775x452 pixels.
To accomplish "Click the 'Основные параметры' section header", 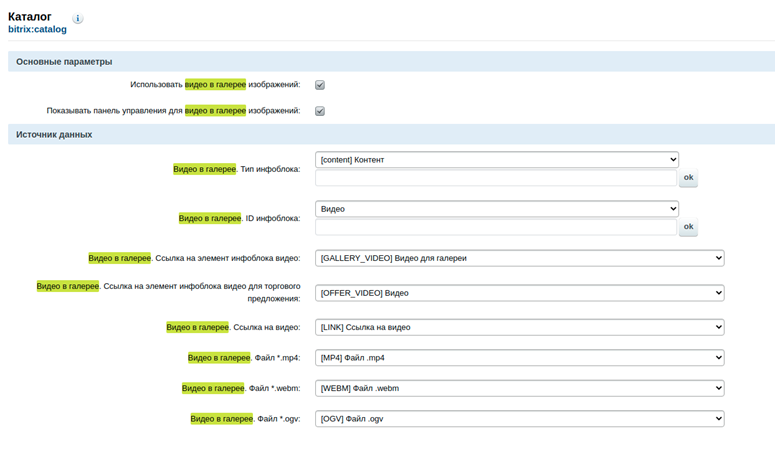I will coord(64,62).
